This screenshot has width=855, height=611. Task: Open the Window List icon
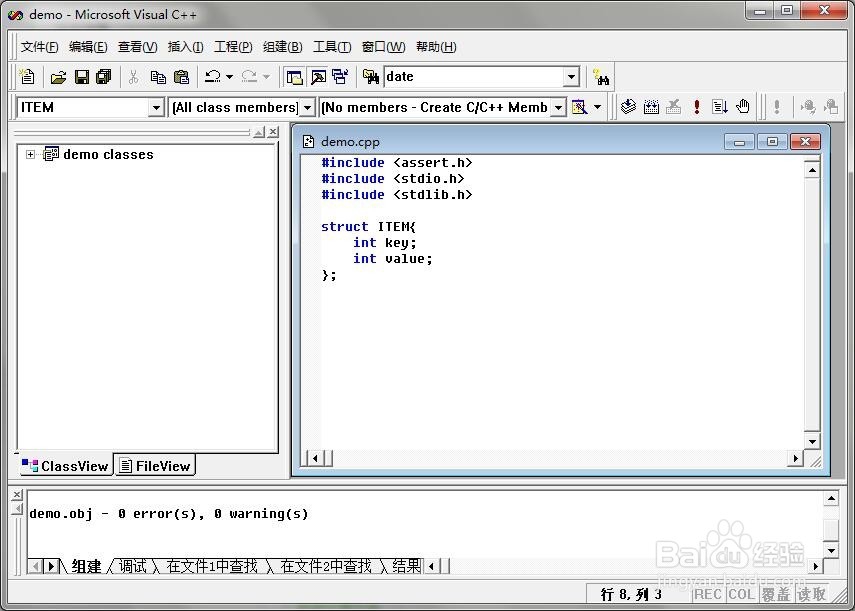point(341,77)
